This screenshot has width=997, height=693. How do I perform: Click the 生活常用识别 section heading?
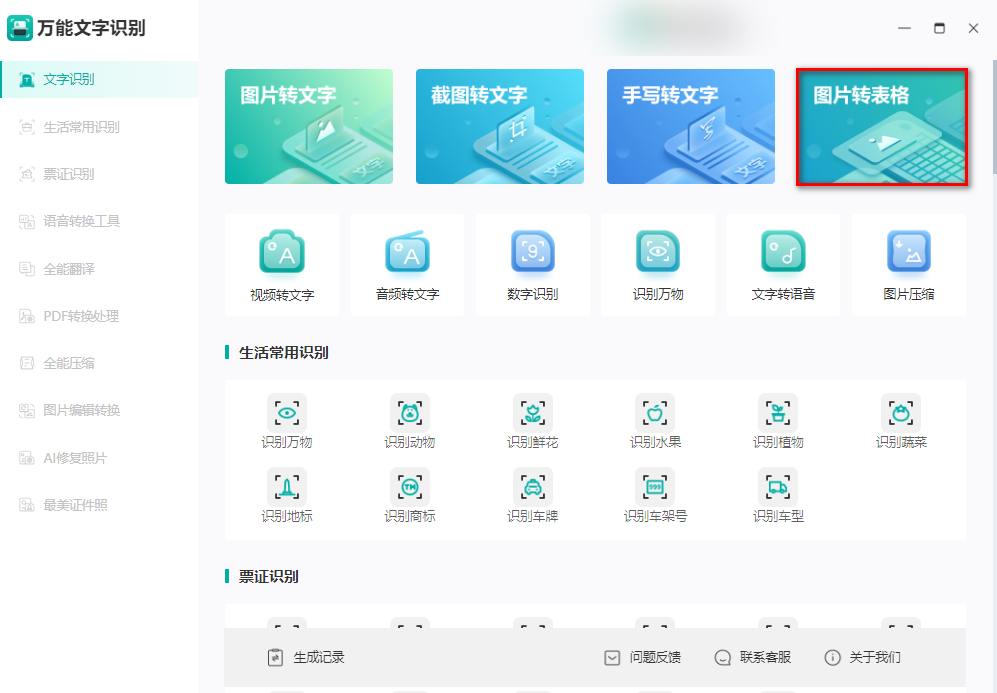click(284, 353)
